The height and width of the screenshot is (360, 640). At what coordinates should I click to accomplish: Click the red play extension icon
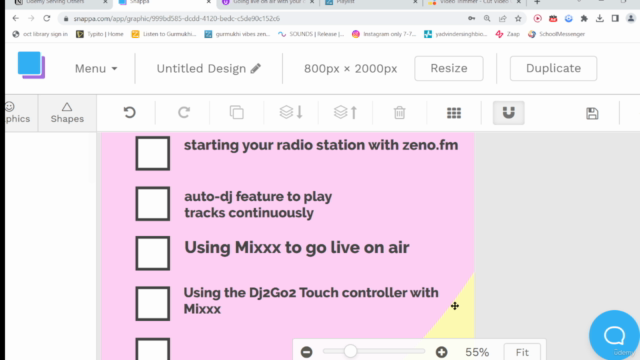[x=538, y=18]
